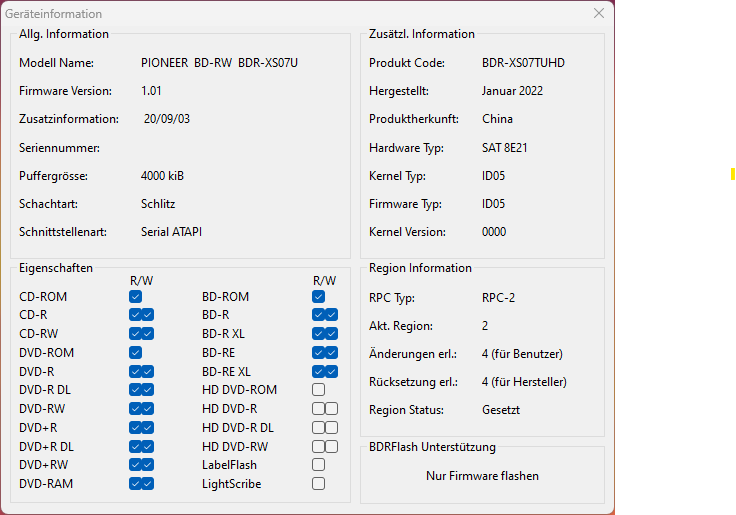The height and width of the screenshot is (515, 736).
Task: Toggle the BD-R XL write checkbox
Action: click(x=331, y=334)
